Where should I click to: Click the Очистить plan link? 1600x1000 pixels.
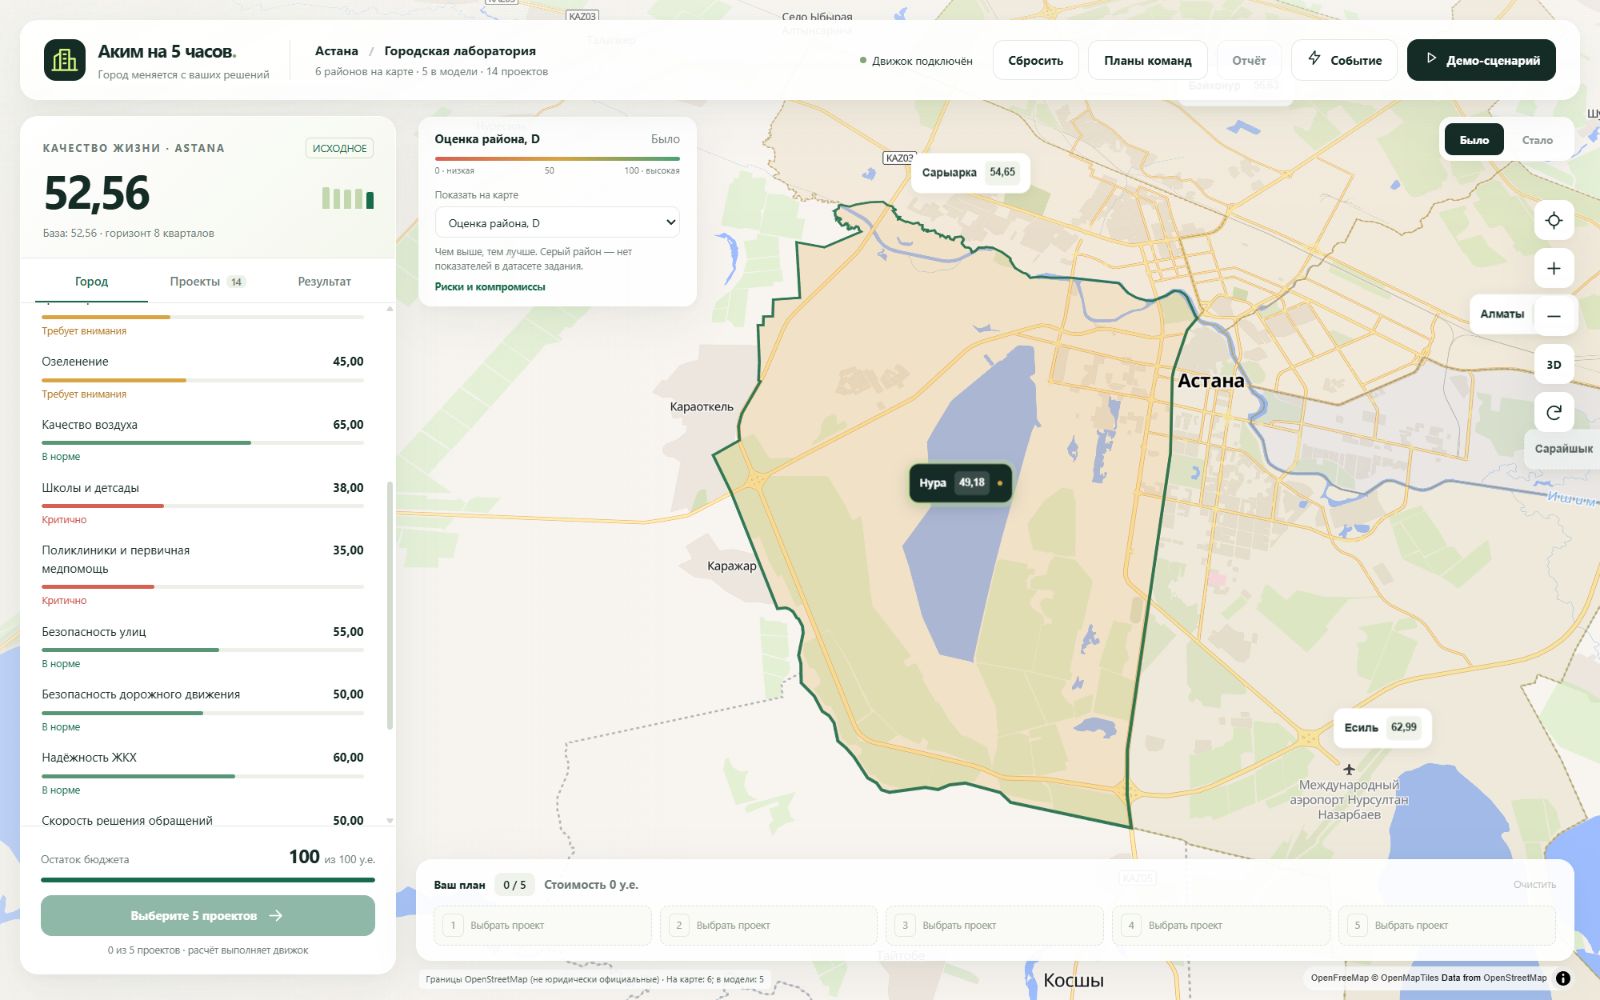pyautogui.click(x=1534, y=885)
